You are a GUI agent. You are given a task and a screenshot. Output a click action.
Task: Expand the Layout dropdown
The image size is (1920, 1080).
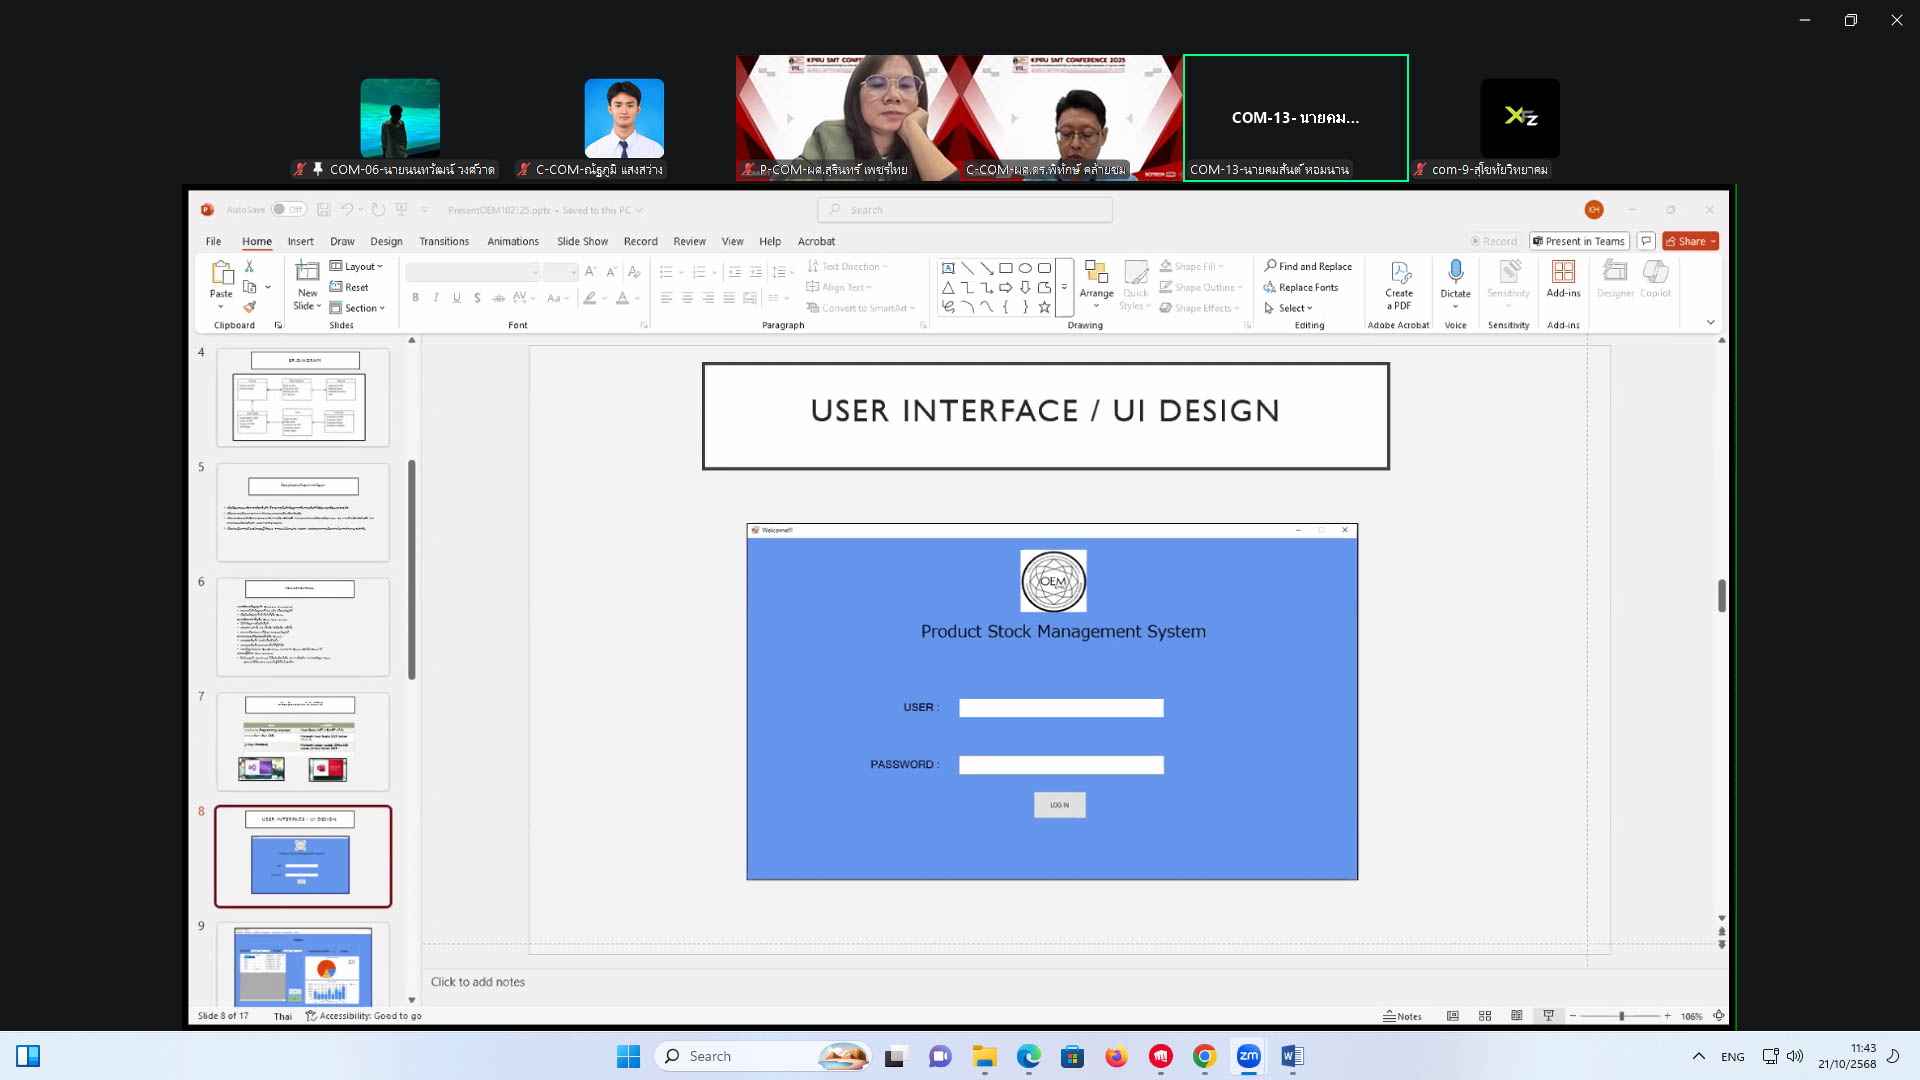coord(357,266)
